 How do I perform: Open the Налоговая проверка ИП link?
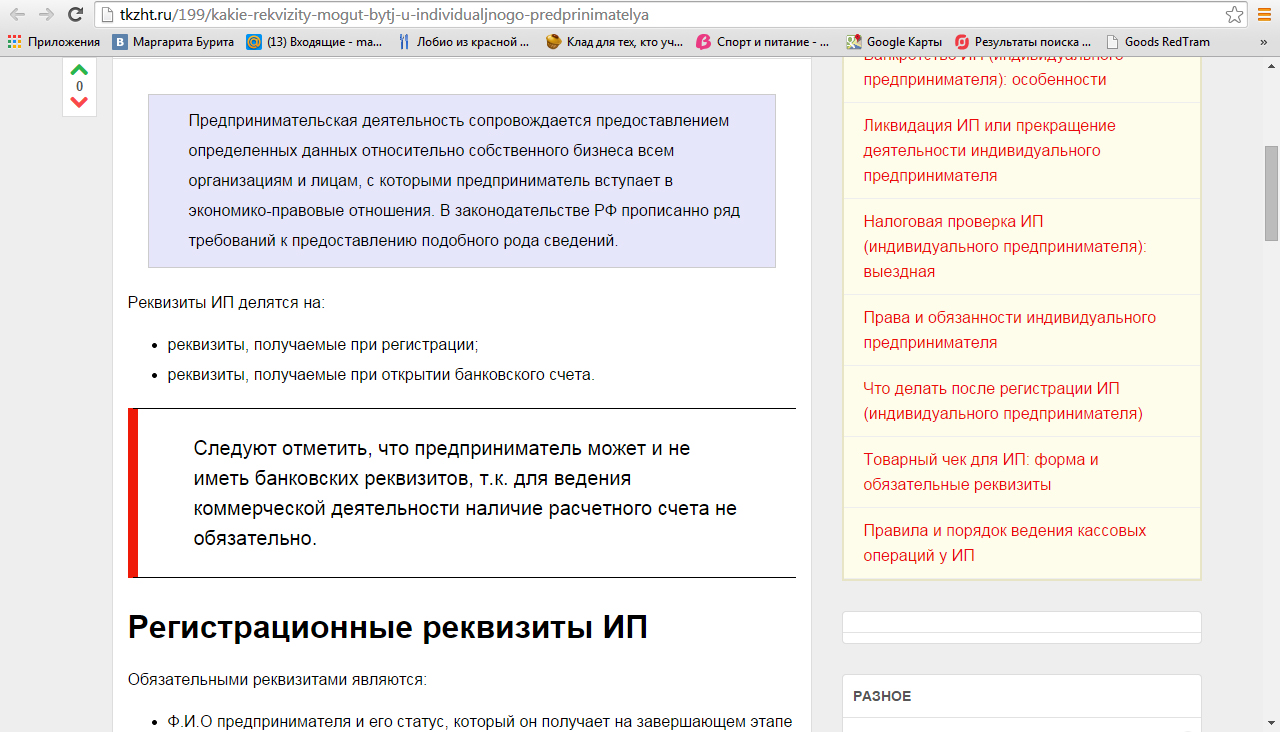[1005, 247]
